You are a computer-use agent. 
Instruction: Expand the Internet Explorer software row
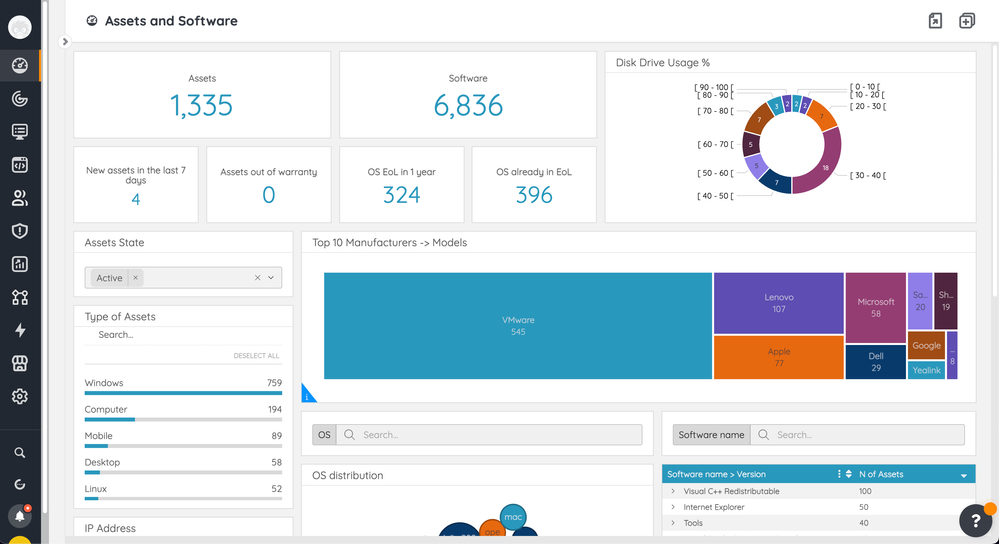(673, 508)
